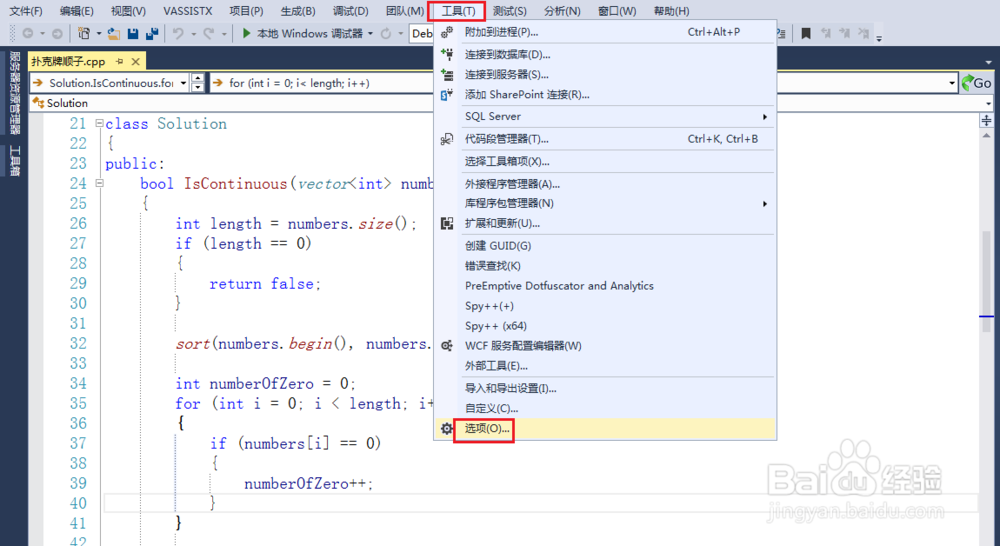Open the for-loop member navigation dropdown arrow
This screenshot has height=546, width=1000.
pos(952,83)
